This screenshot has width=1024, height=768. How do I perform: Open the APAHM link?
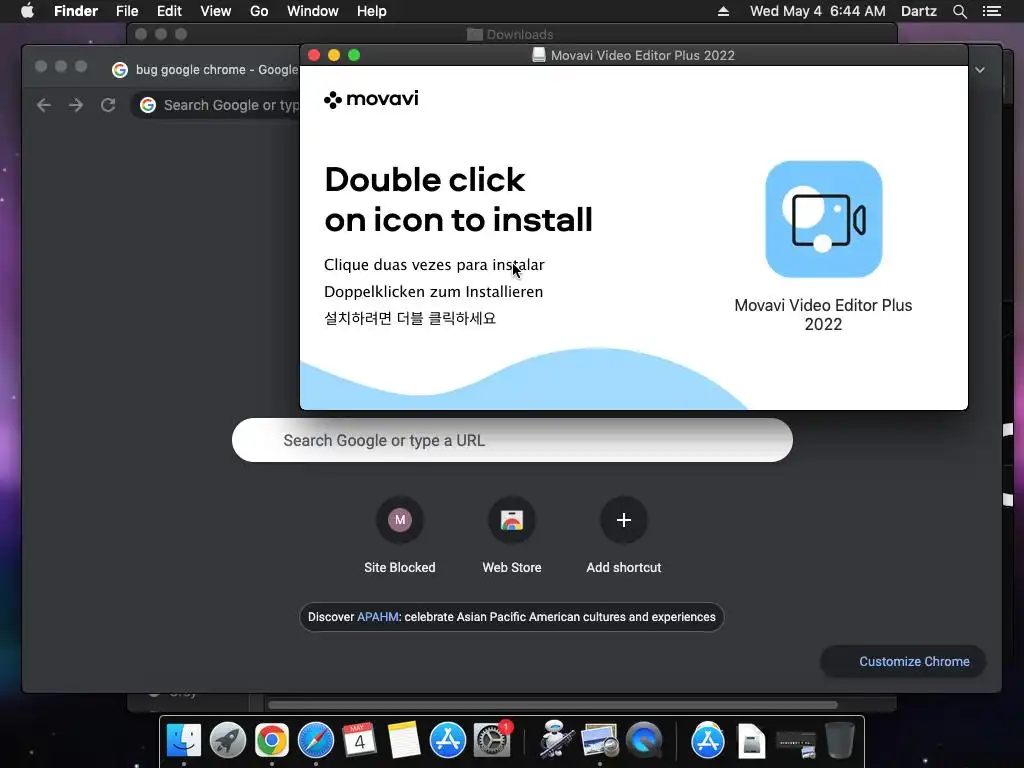377,616
